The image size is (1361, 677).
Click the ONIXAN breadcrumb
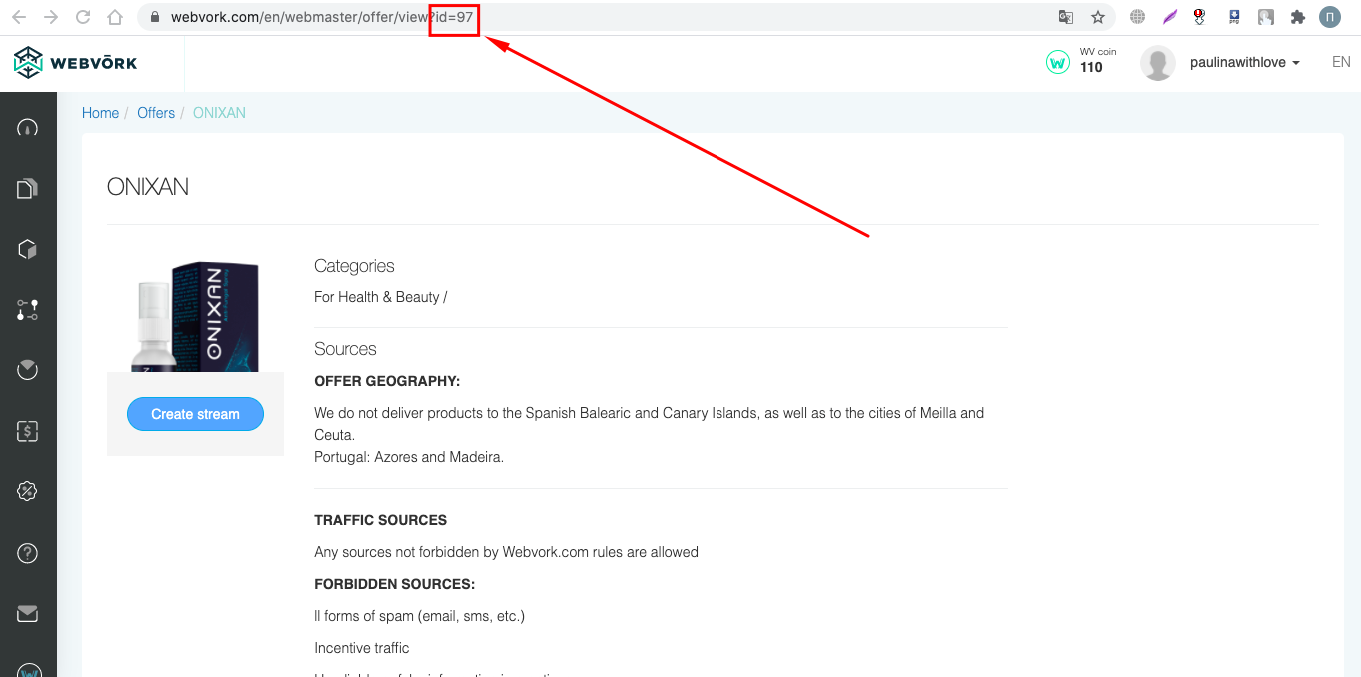219,113
